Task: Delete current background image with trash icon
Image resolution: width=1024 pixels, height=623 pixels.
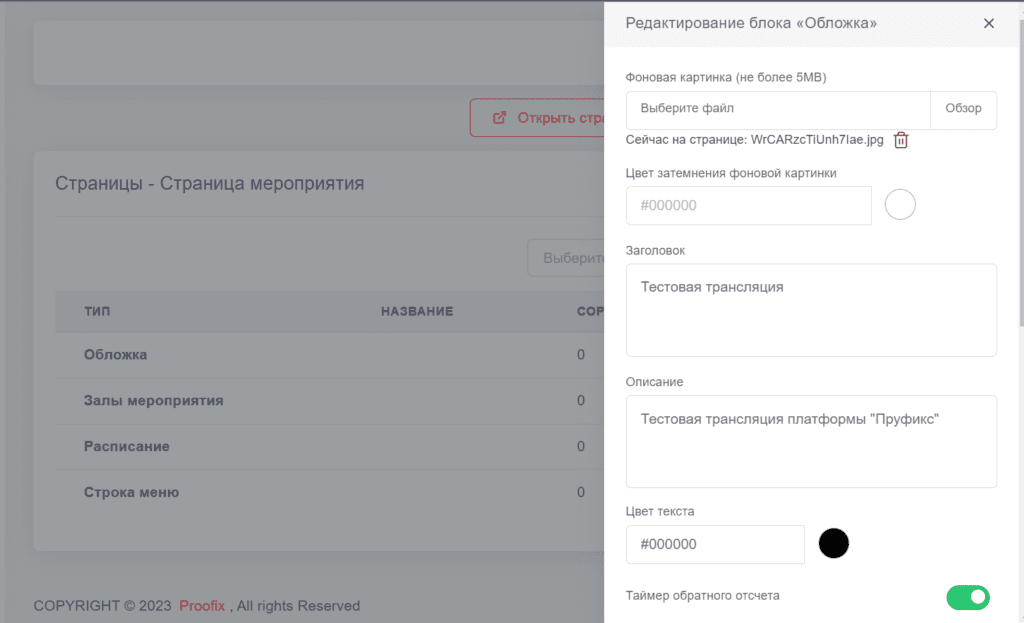Action: pyautogui.click(x=901, y=140)
